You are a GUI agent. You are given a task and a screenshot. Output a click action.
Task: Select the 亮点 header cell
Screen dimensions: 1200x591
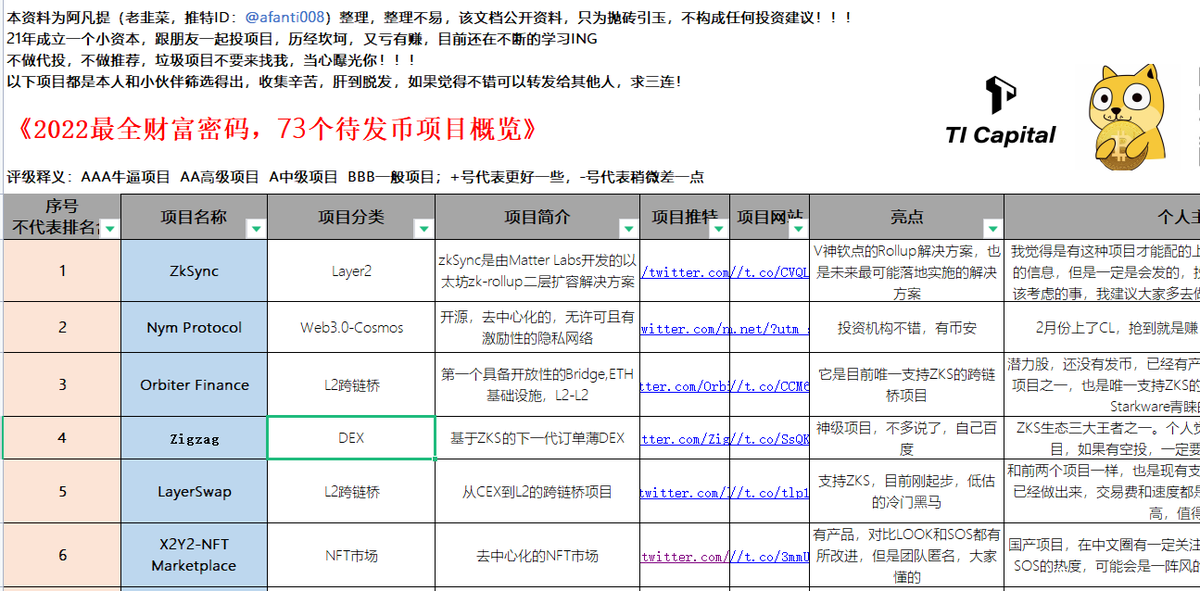906,217
